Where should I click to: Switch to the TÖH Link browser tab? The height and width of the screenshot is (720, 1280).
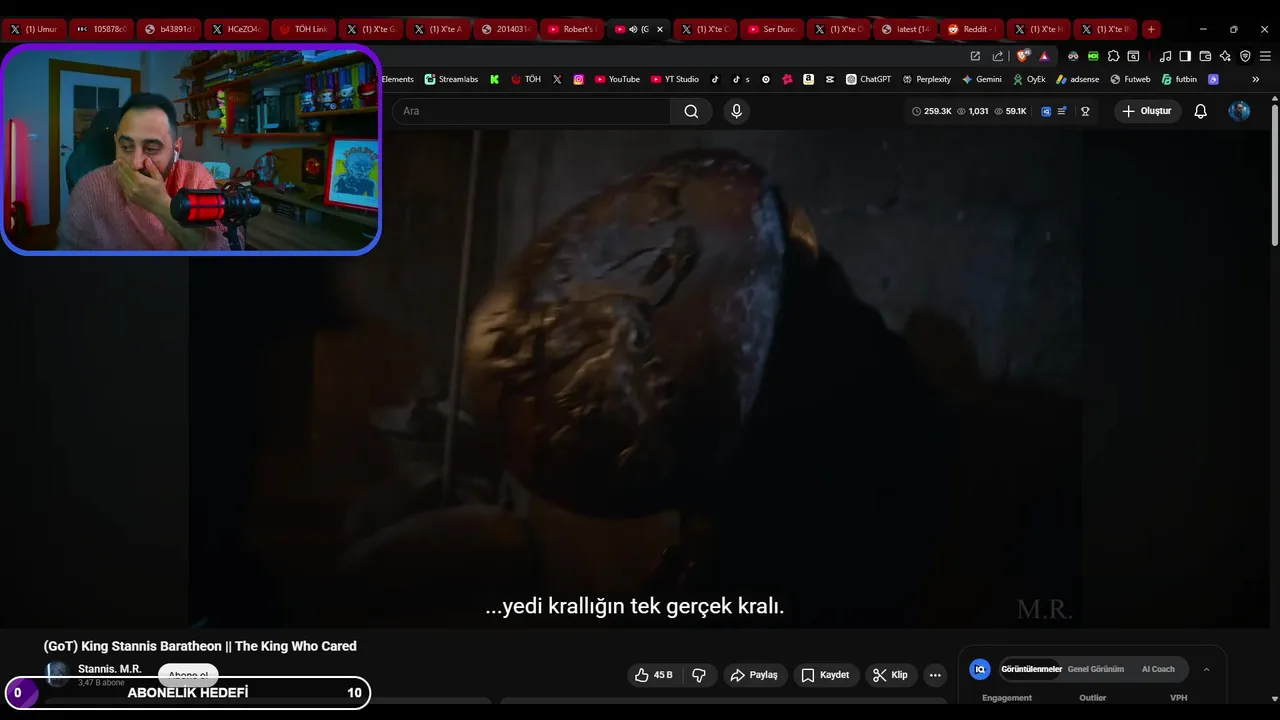click(x=303, y=29)
